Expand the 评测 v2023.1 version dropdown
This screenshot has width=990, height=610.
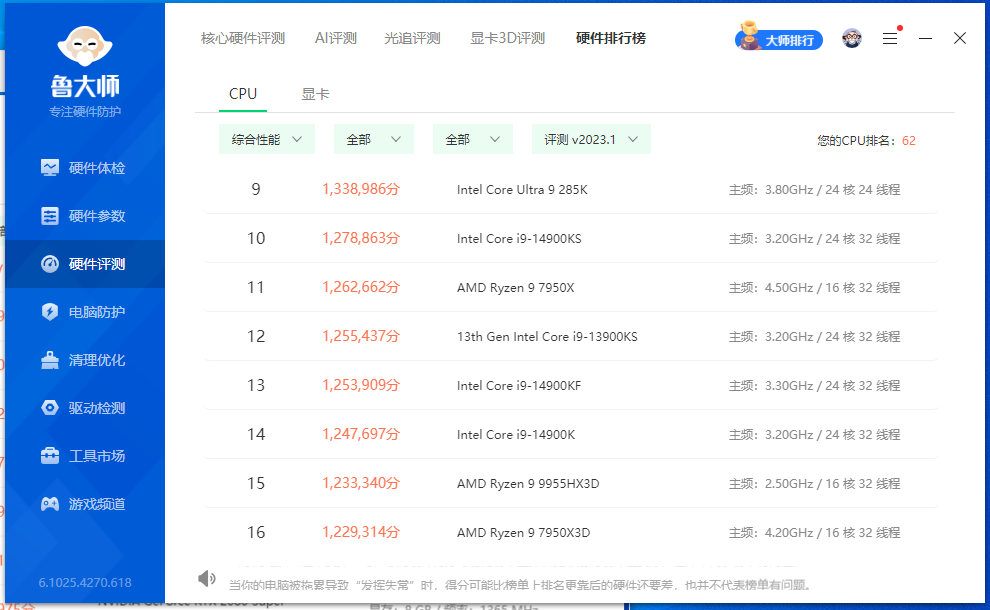pos(591,140)
